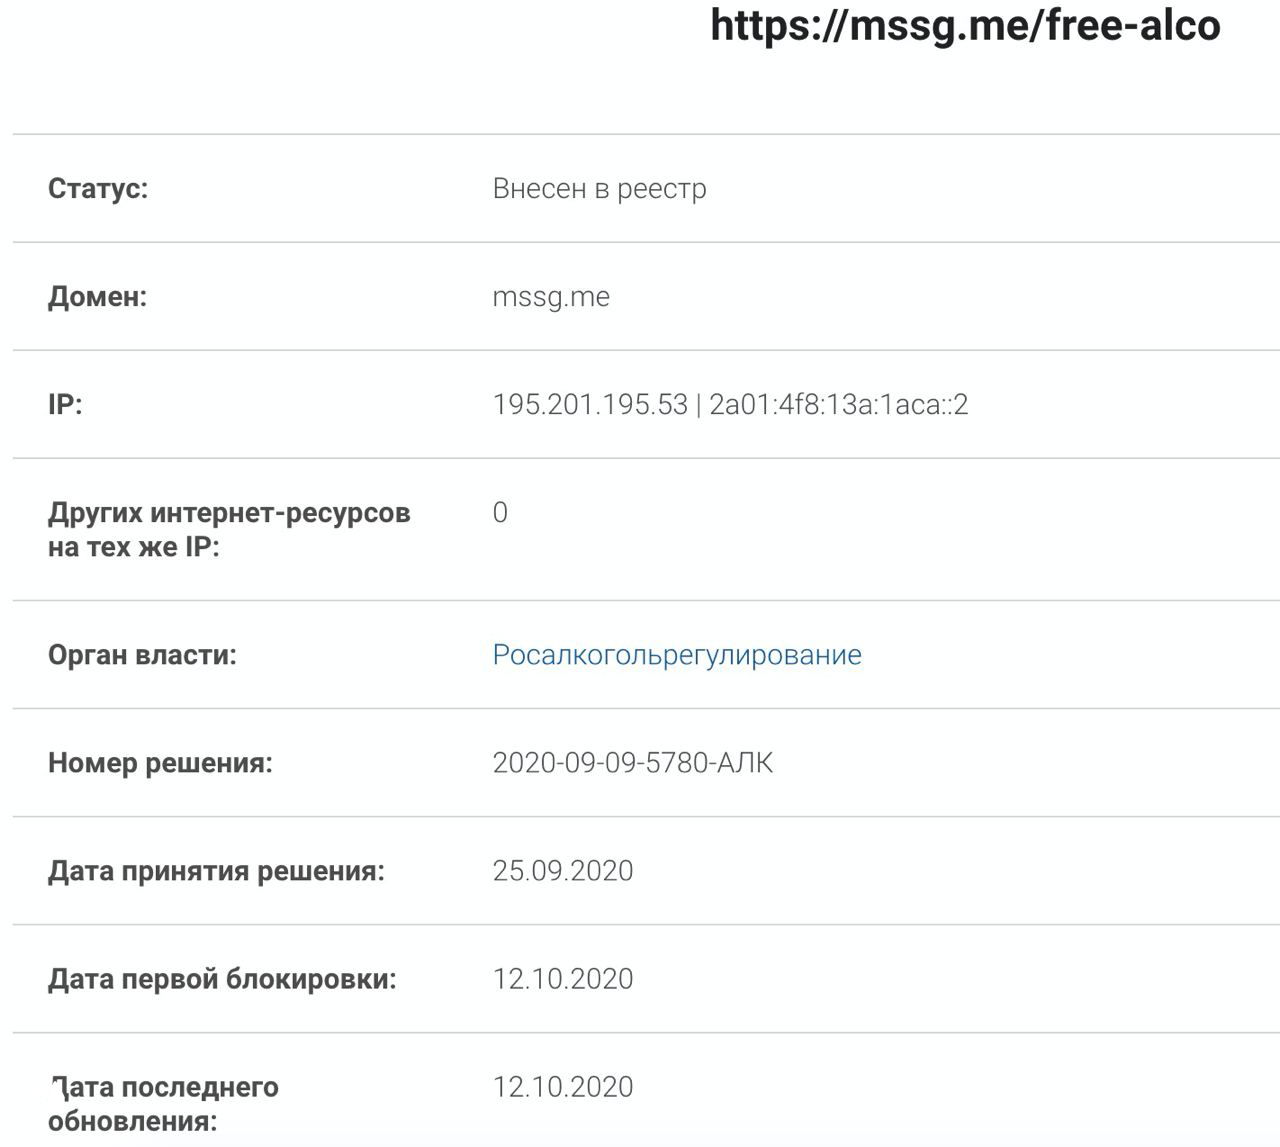1280x1147 pixels.
Task: Open the Росалкогольрегулирование authority link
Action: point(677,655)
